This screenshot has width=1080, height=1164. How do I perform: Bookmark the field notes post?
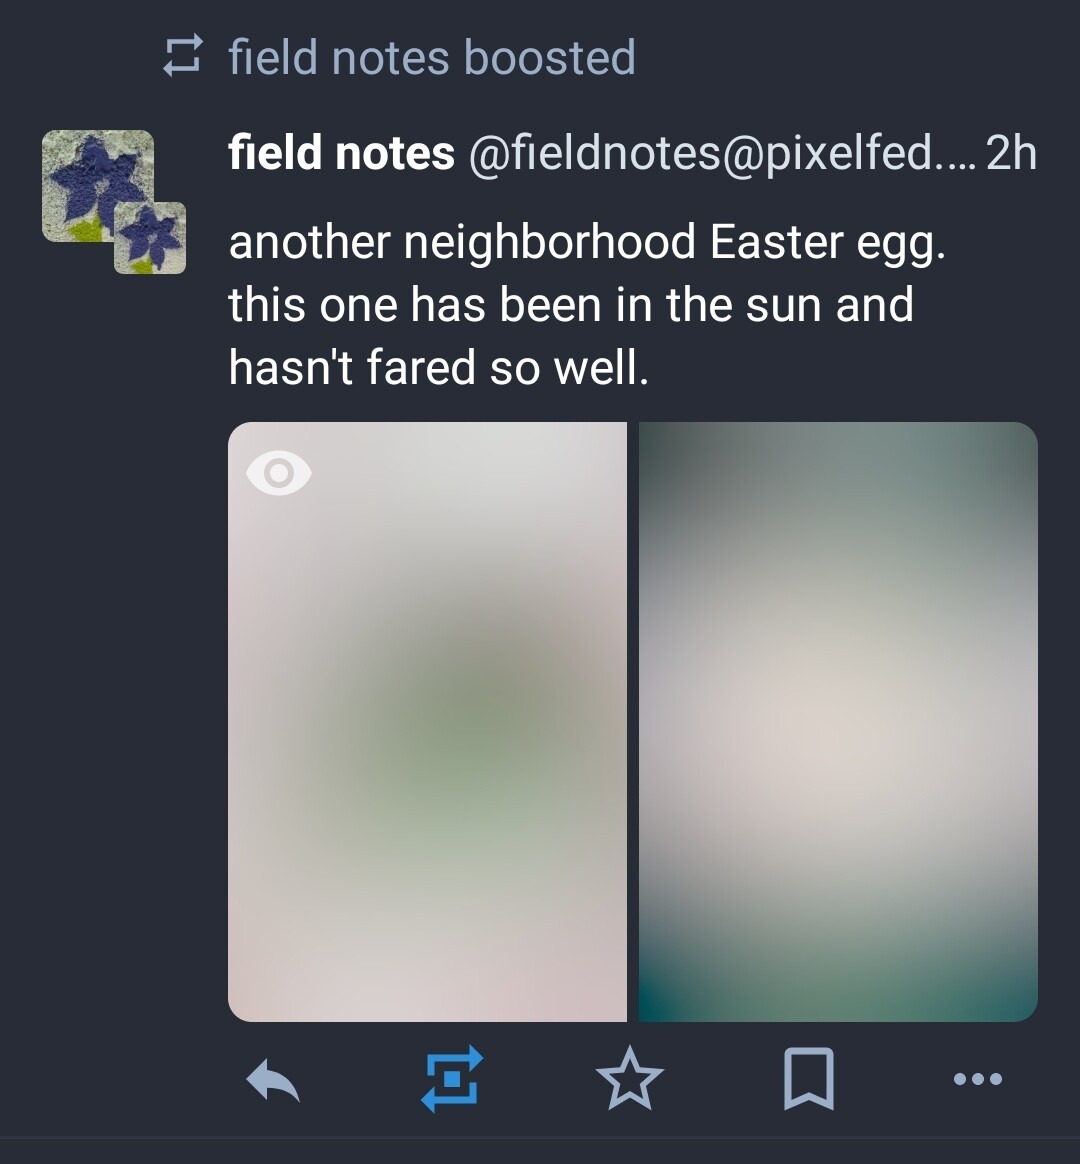coord(808,1079)
